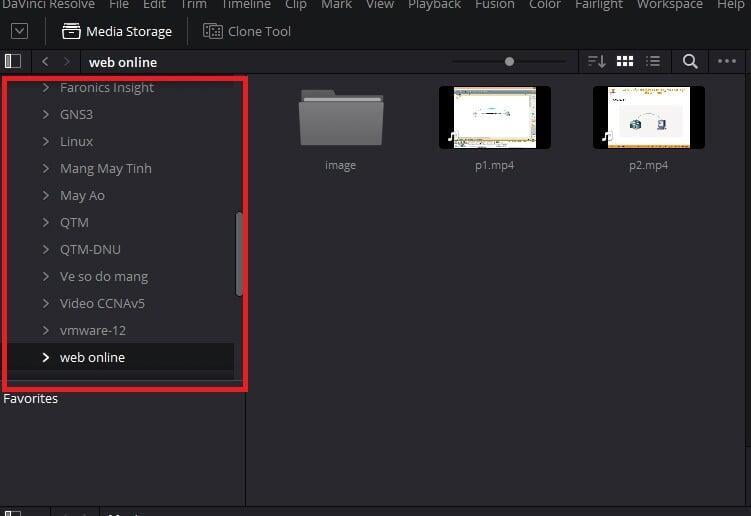Expand the Video CCNAv5 folder chevron
This screenshot has height=516, width=751.
[46, 303]
